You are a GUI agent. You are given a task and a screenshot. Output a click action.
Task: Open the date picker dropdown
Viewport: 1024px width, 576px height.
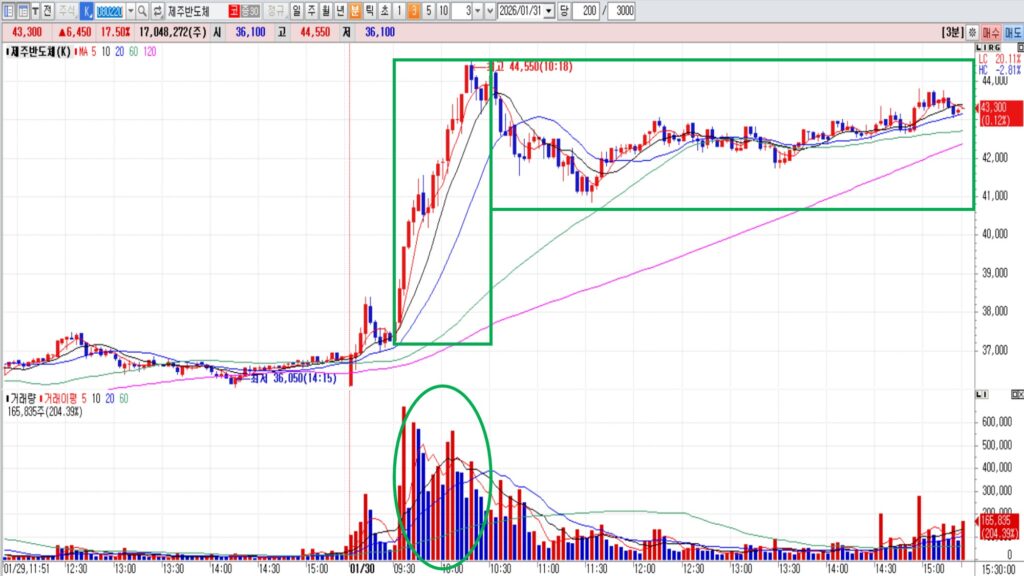[550, 10]
